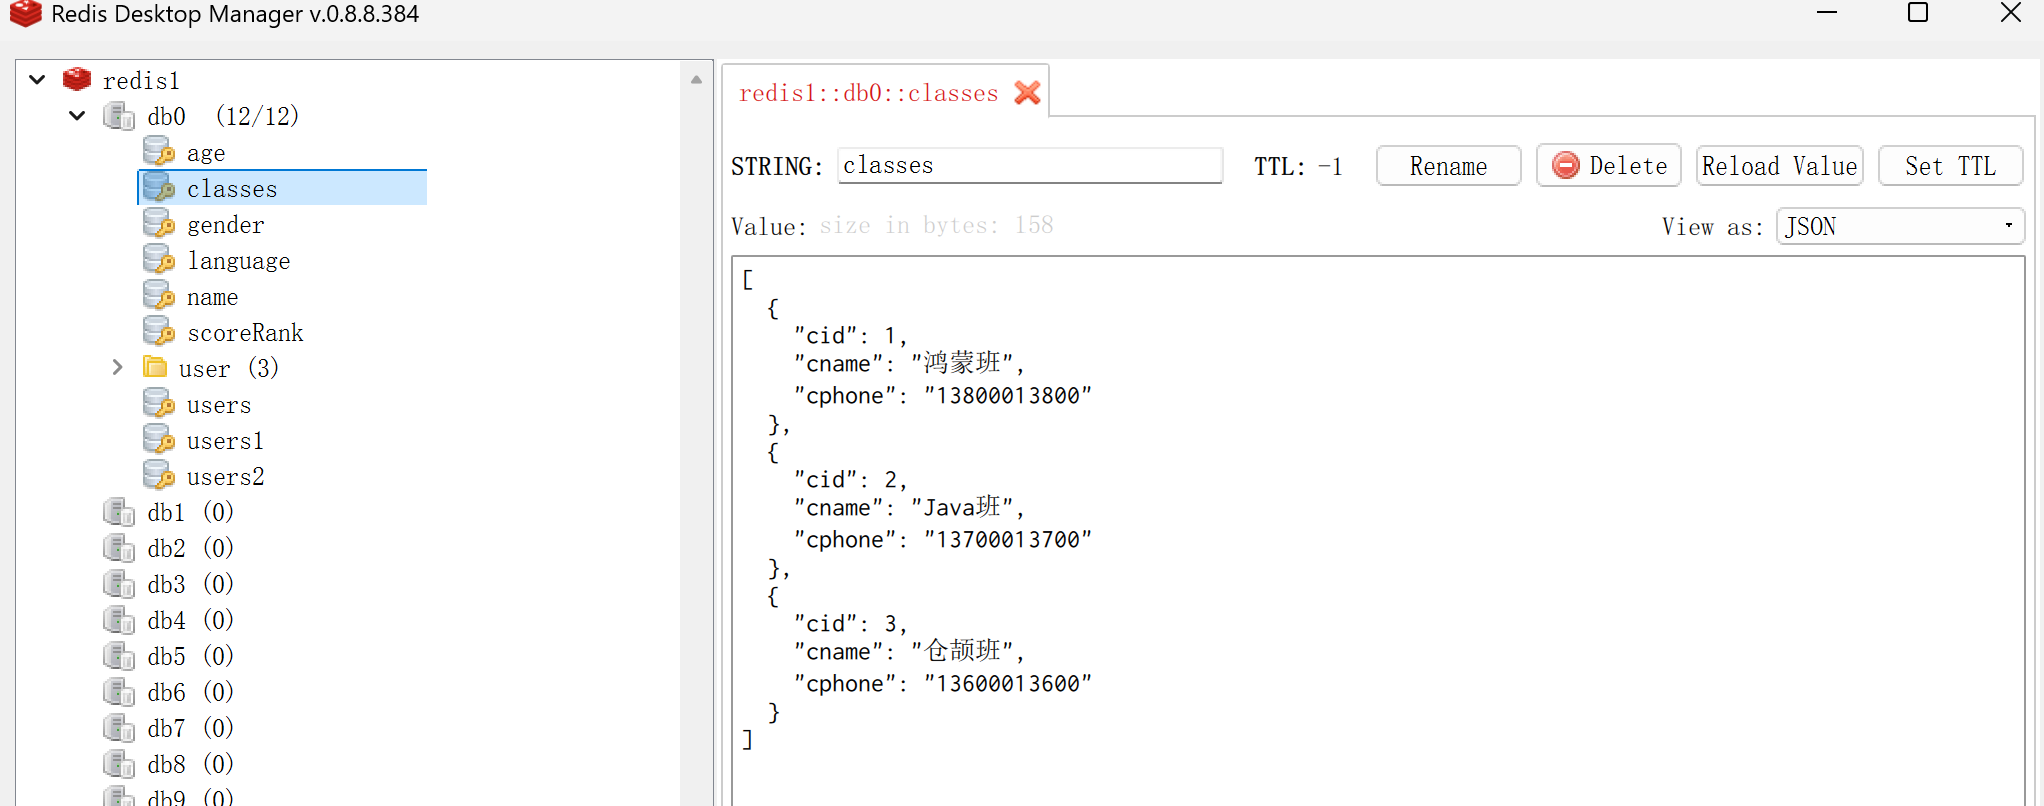The width and height of the screenshot is (2044, 806).
Task: Select the gender key
Action: point(226,225)
